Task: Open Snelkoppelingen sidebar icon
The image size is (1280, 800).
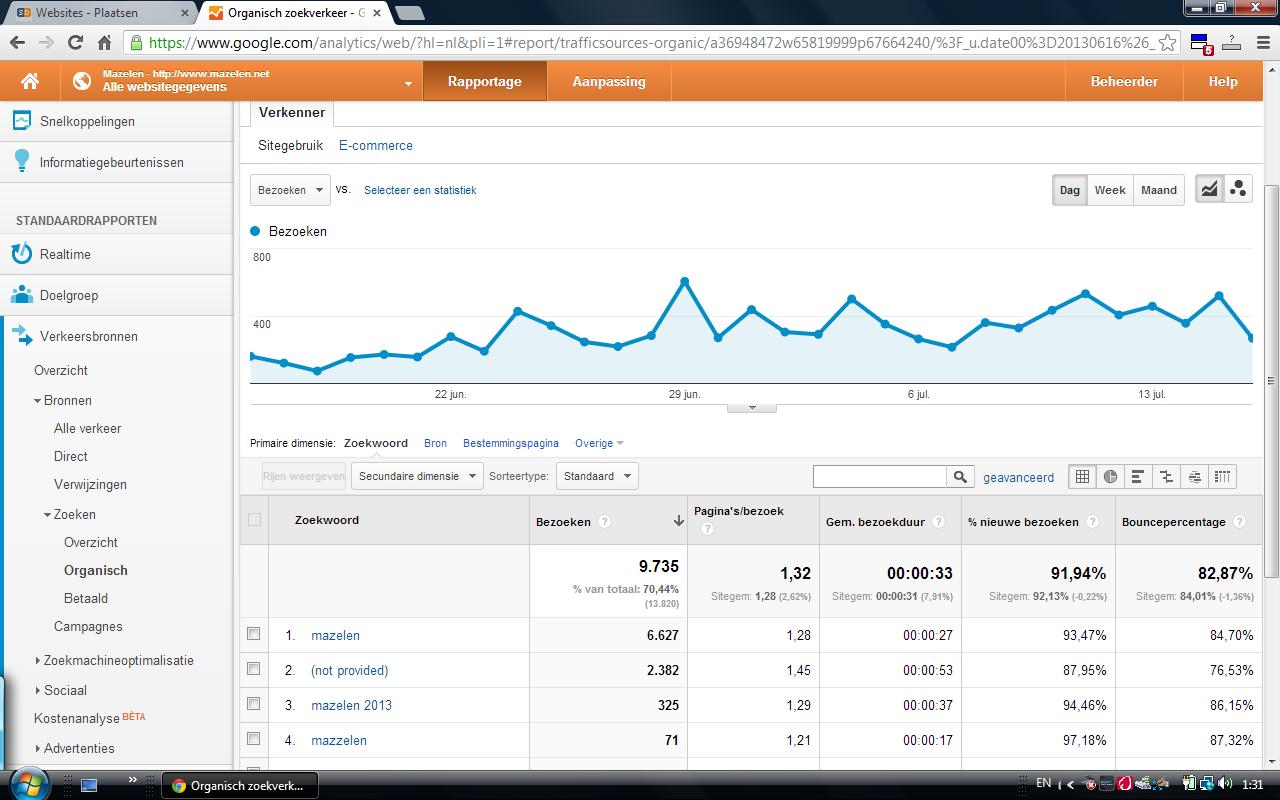Action: point(21,121)
